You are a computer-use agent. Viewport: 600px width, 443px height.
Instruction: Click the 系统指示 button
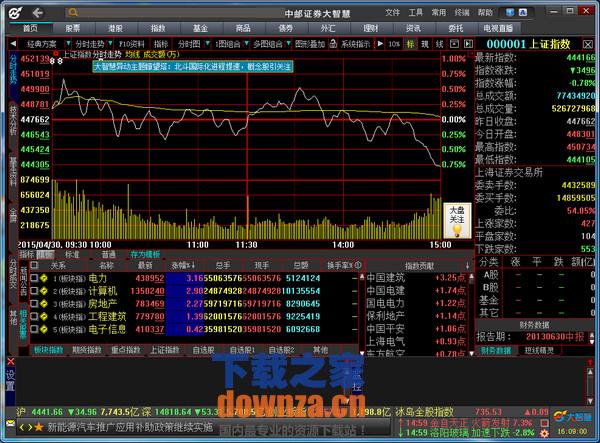click(x=355, y=44)
